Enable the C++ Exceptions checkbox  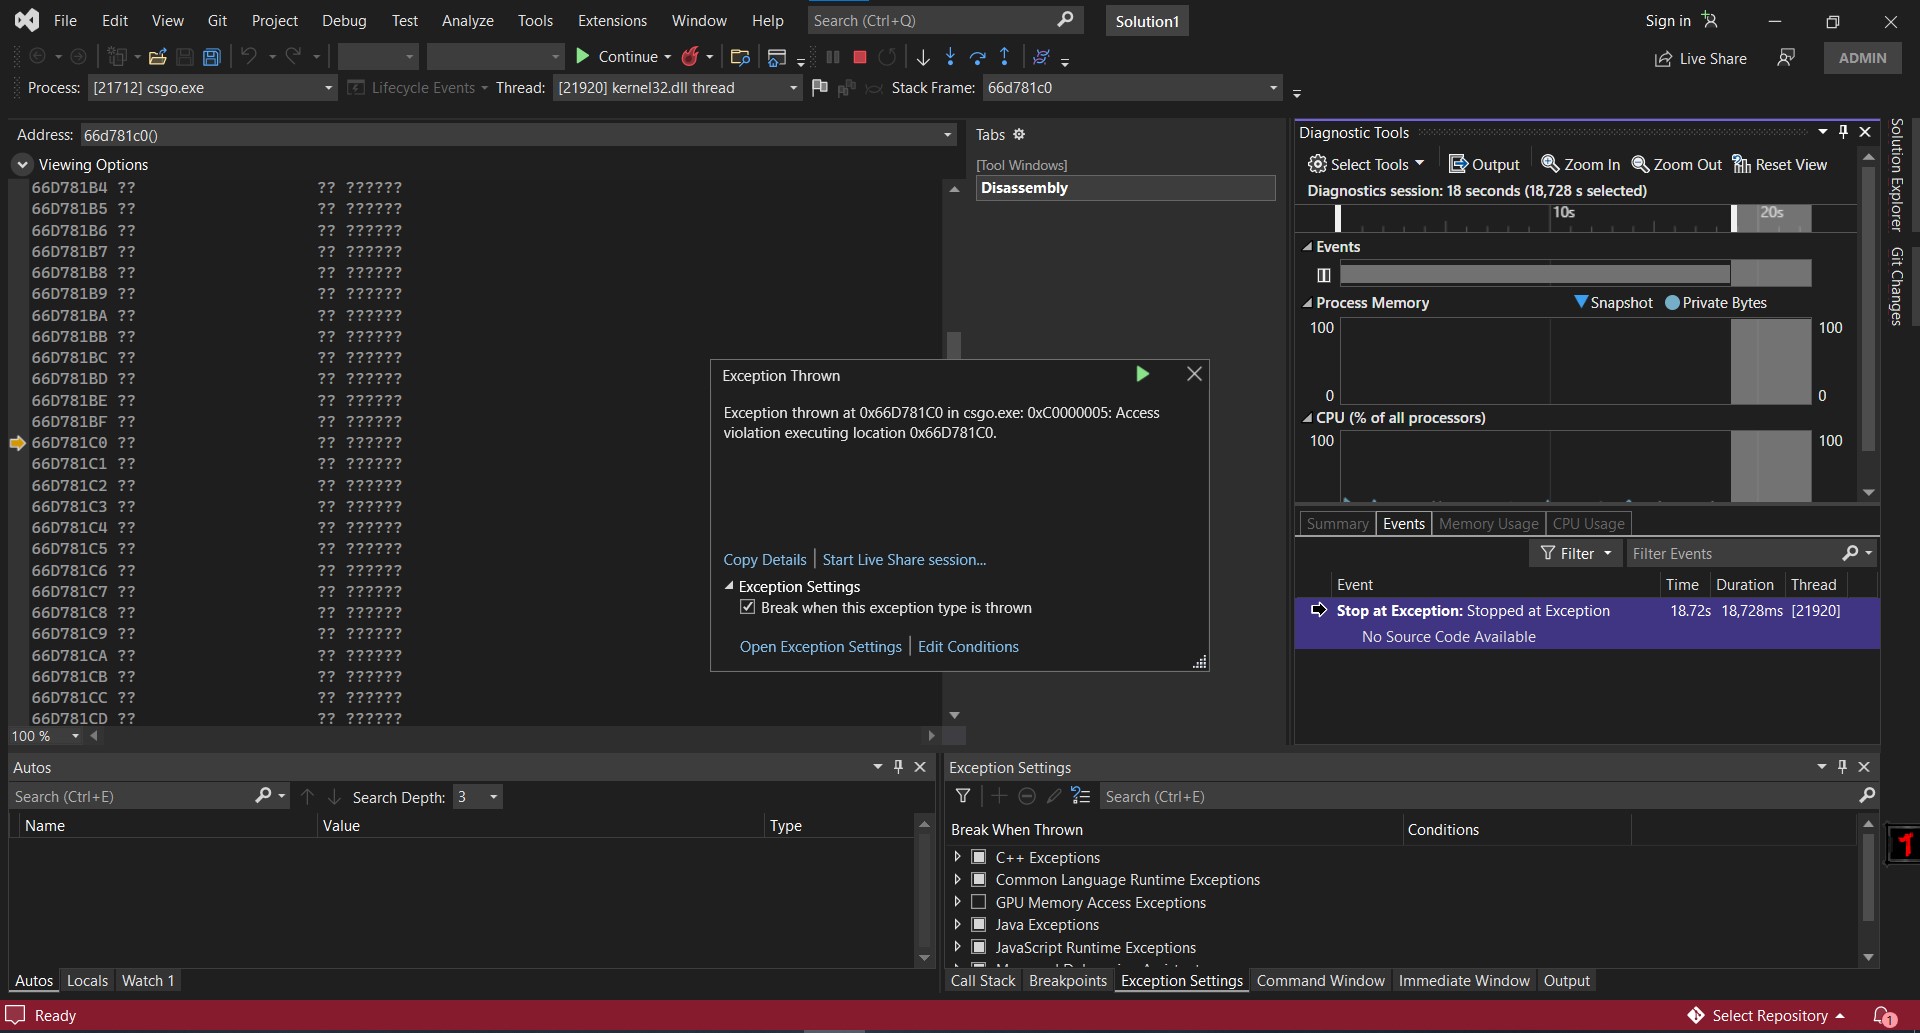pos(977,857)
